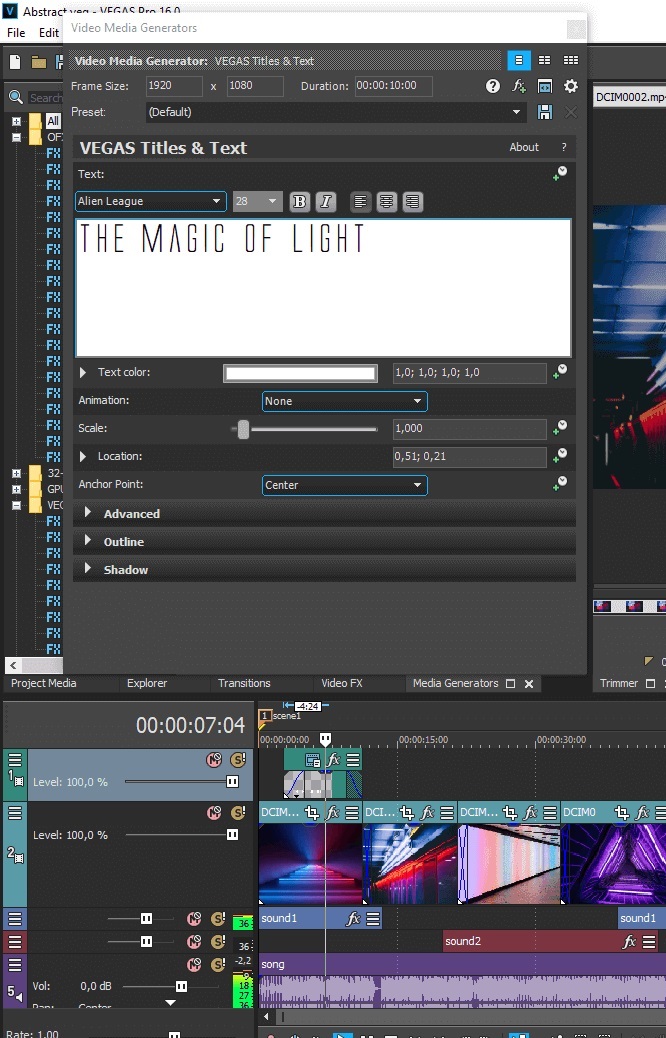Viewport: 666px width, 1038px height.
Task: Open generator settings gear icon
Action: pos(571,87)
